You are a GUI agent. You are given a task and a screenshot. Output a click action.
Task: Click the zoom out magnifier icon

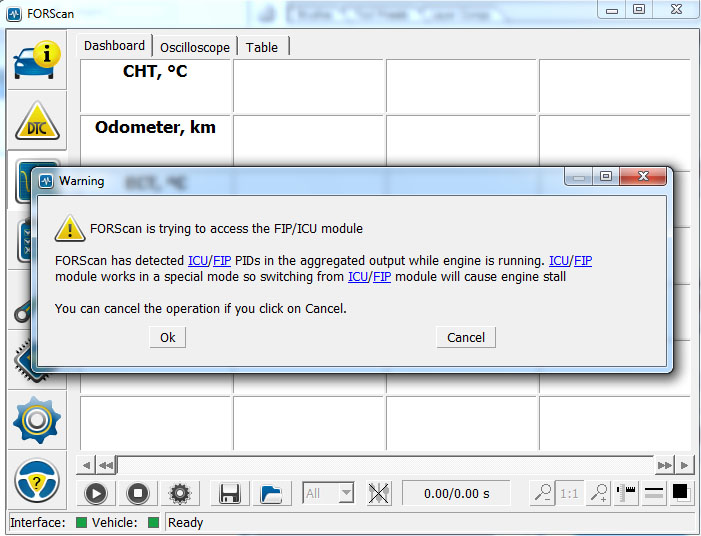tap(542, 493)
